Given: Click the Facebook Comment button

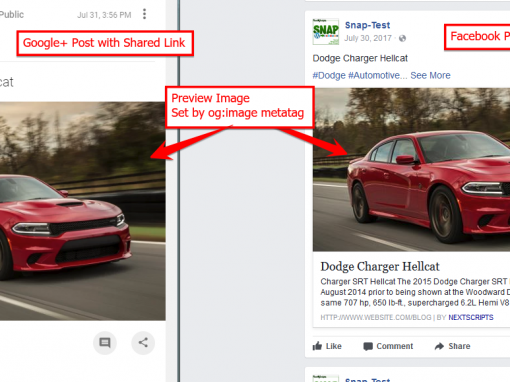Looking at the screenshot, I should click(x=388, y=346).
